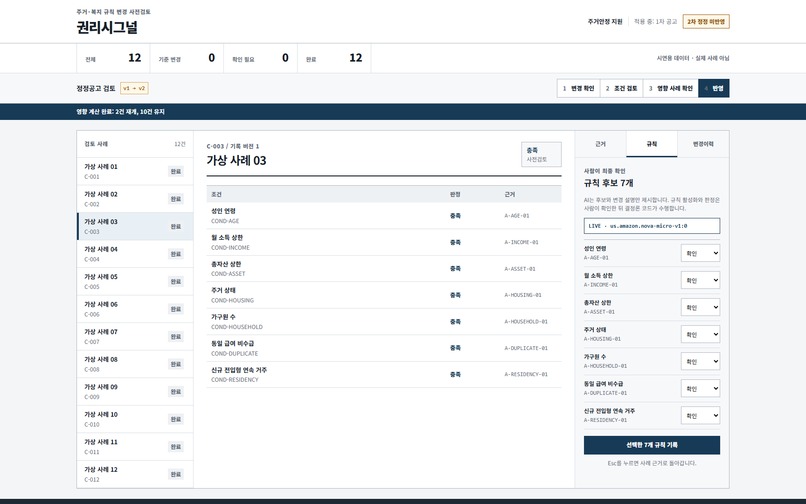Click the 완료 badge on 가상 사례 07
Screen dimensions: 806x504
176,336
